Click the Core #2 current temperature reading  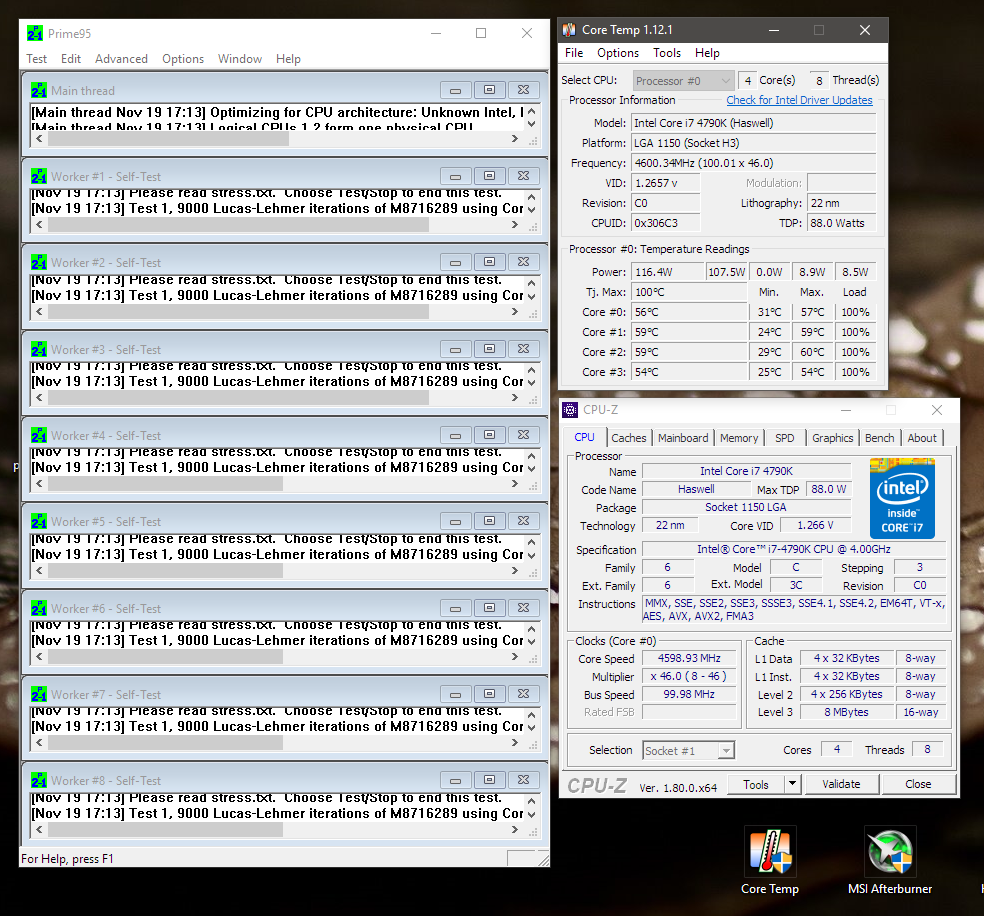point(690,352)
